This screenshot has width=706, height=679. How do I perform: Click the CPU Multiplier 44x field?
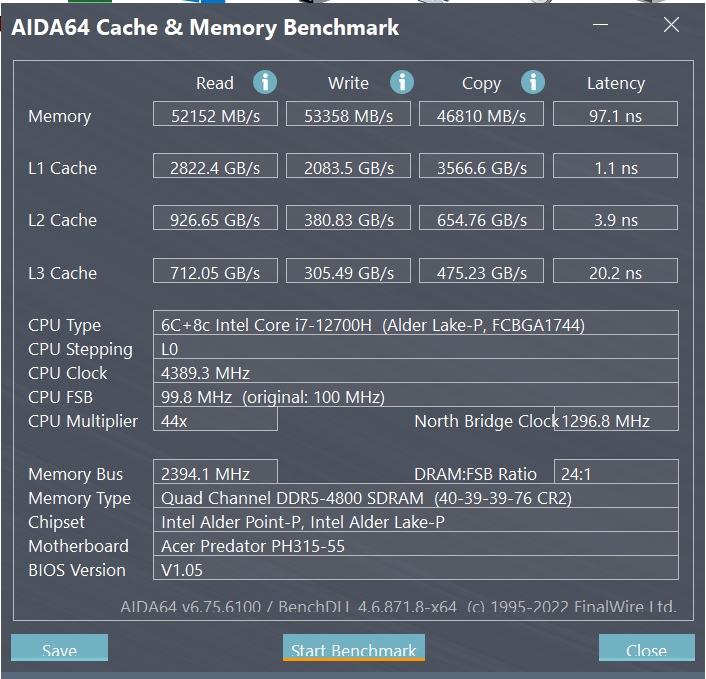pos(215,419)
